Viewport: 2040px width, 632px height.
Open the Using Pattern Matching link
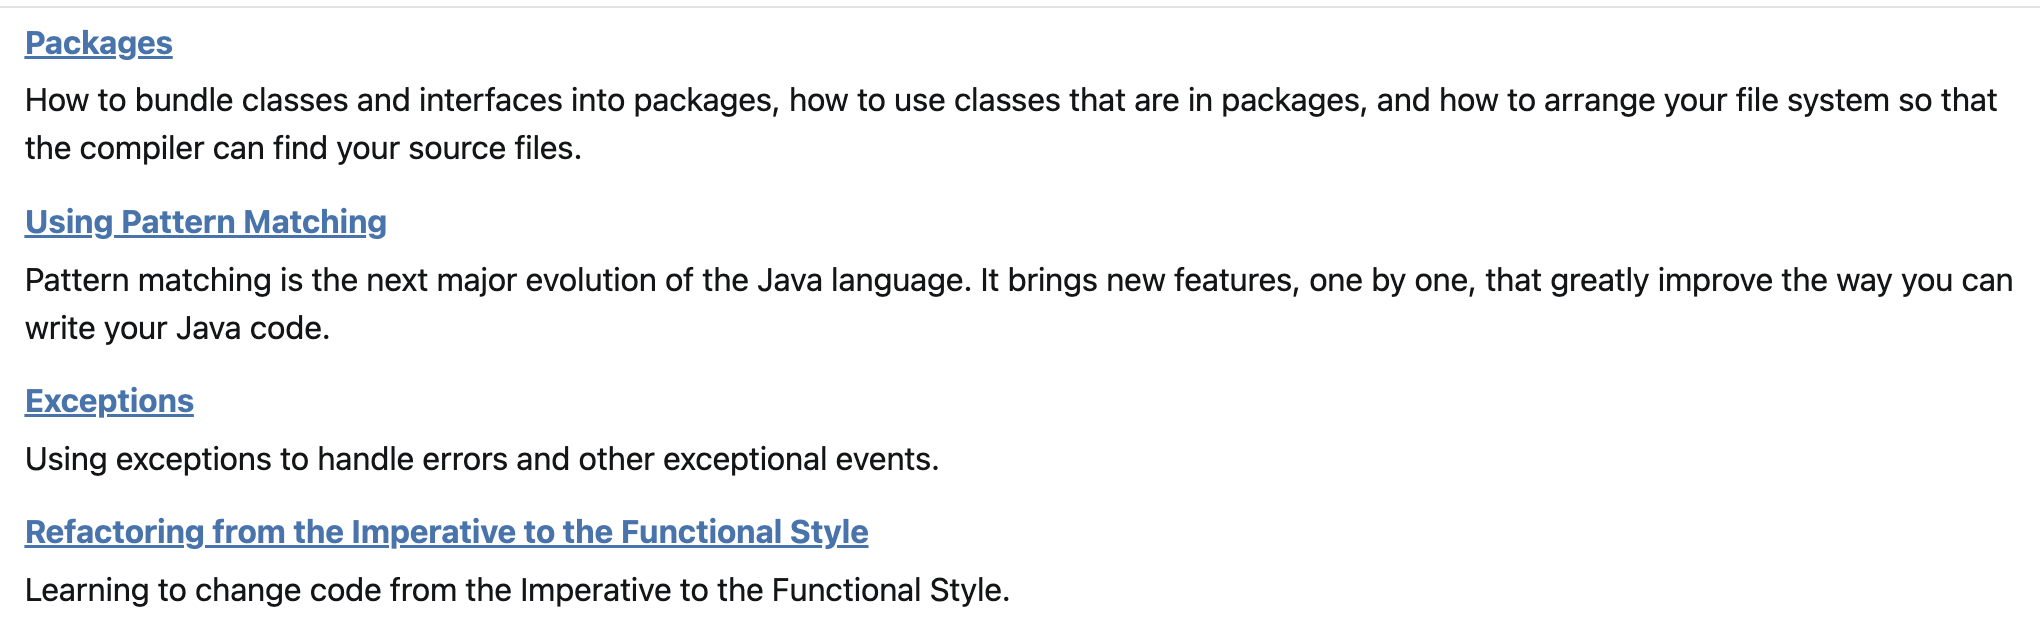[205, 222]
